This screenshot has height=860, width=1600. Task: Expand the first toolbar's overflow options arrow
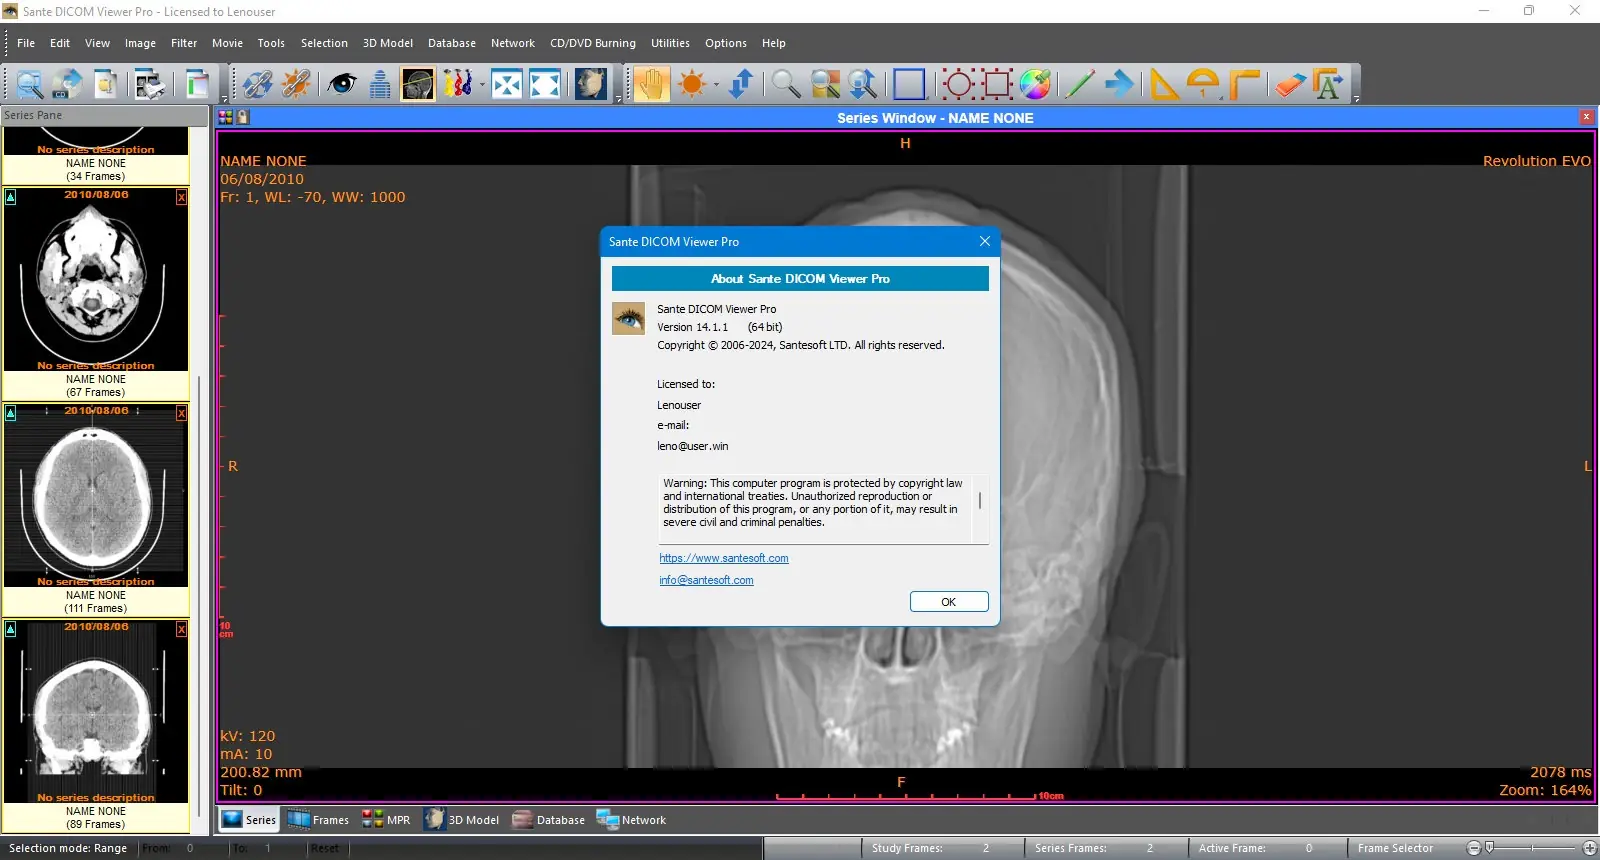224,99
